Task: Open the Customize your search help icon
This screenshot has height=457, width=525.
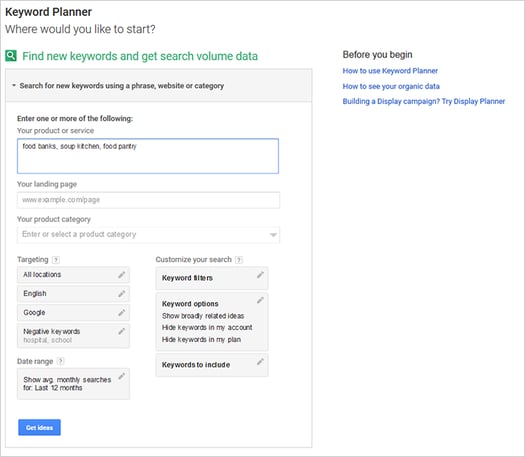Action: click(x=239, y=260)
